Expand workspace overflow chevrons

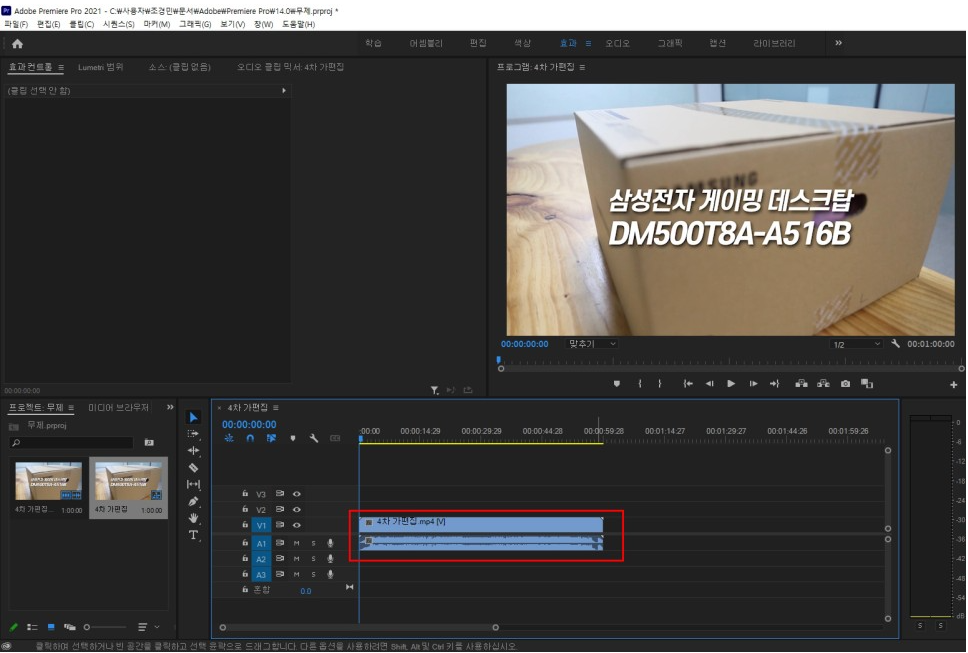coord(838,43)
